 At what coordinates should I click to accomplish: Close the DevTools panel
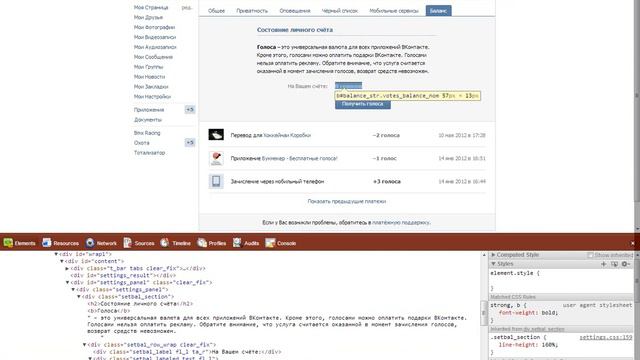(x=633, y=243)
